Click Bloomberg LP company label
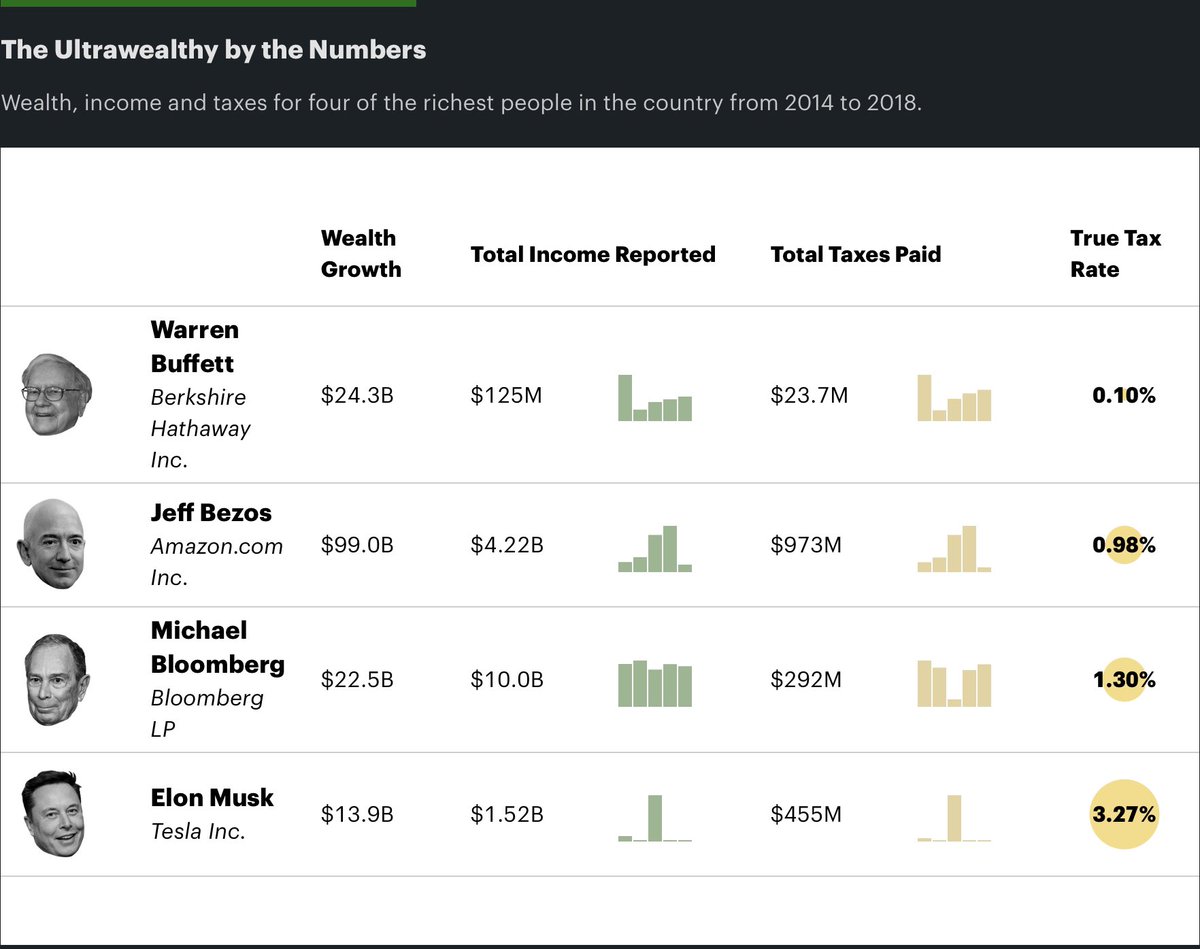 207,713
